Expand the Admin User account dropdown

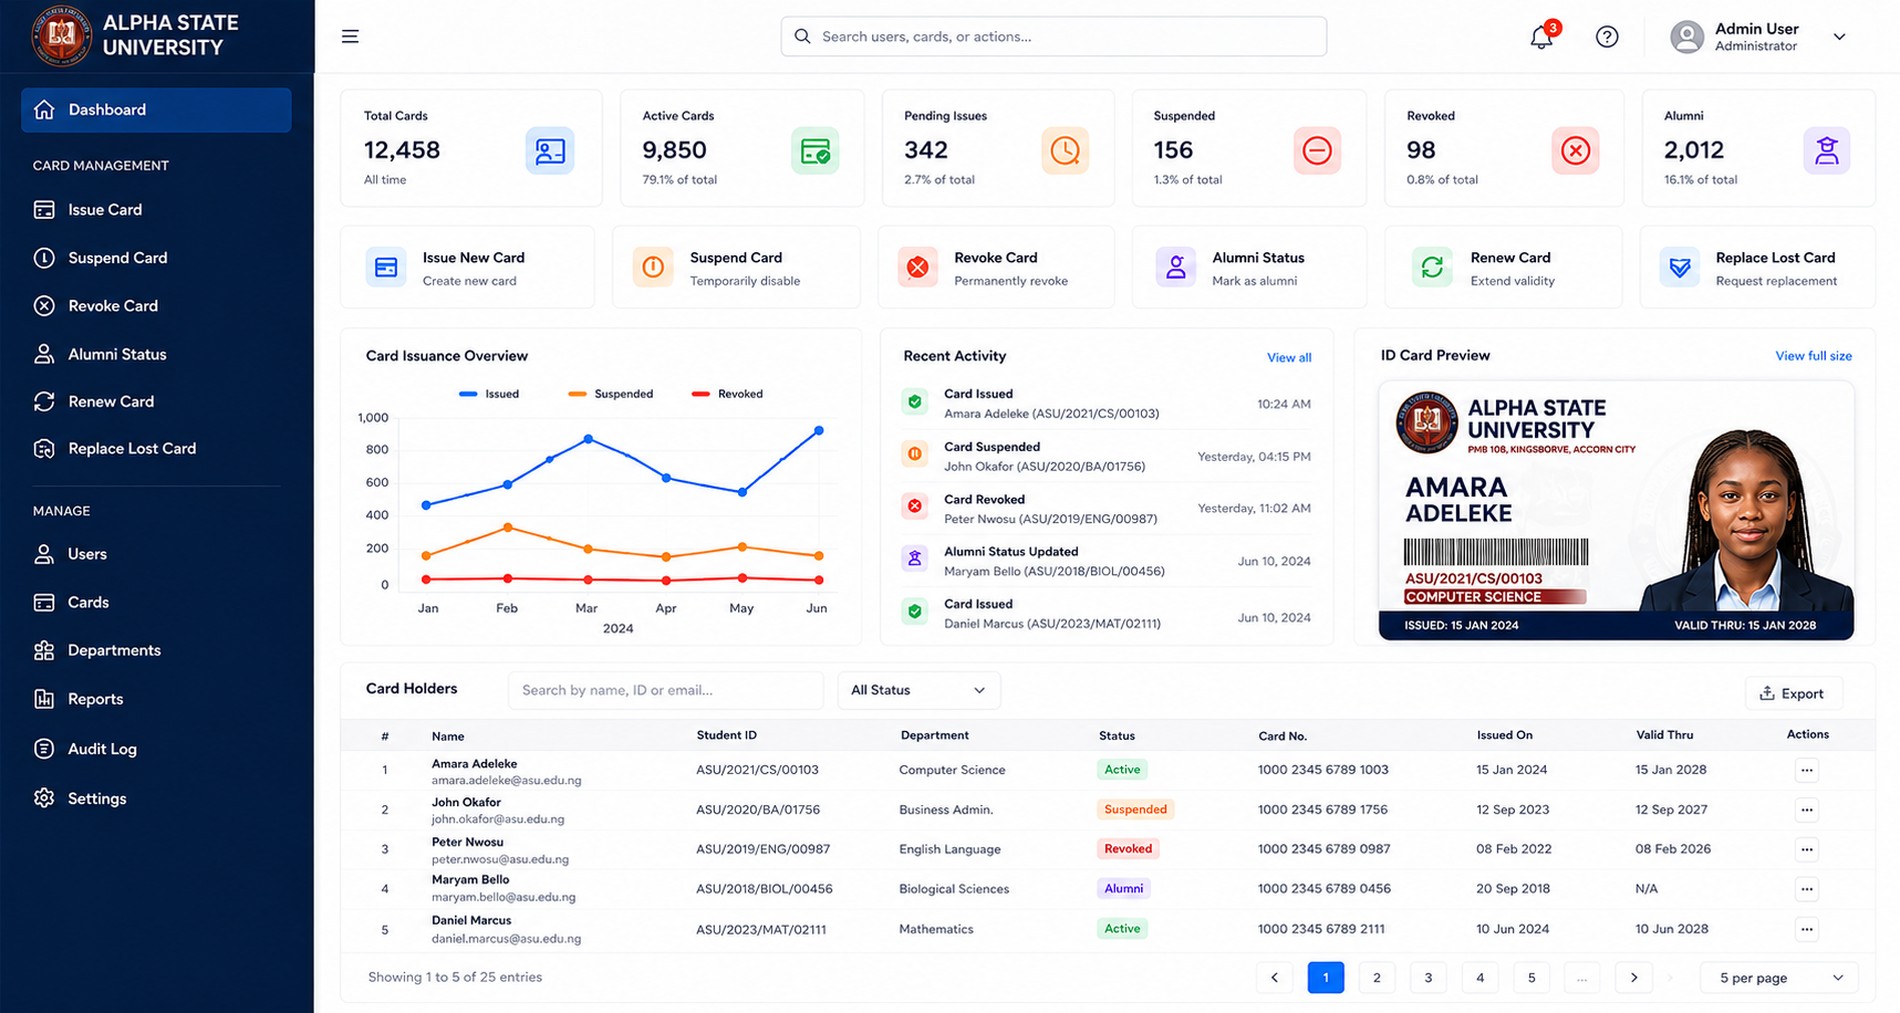[x=1839, y=37]
